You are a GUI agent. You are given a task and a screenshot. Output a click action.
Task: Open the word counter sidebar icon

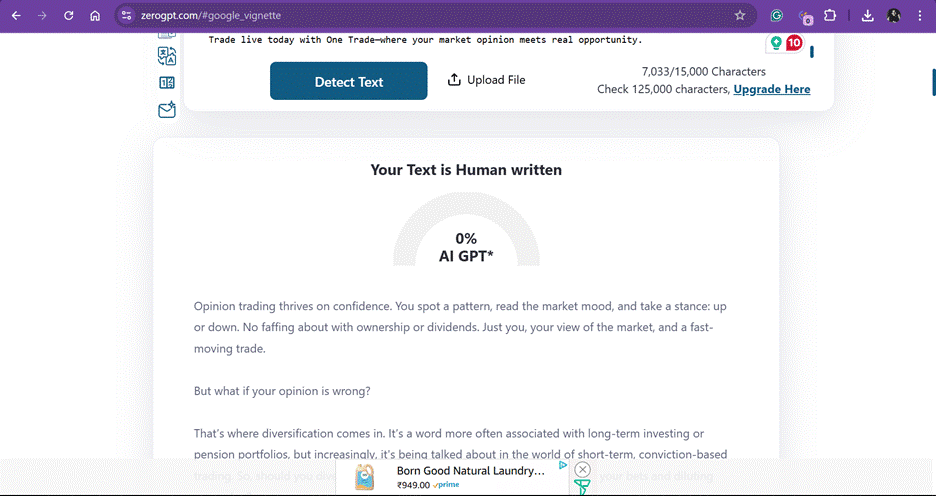[167, 83]
